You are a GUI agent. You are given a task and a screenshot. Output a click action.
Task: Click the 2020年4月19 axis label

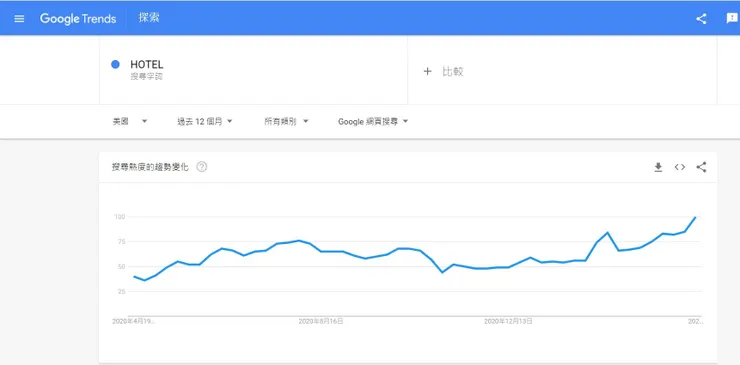pyautogui.click(x=134, y=322)
